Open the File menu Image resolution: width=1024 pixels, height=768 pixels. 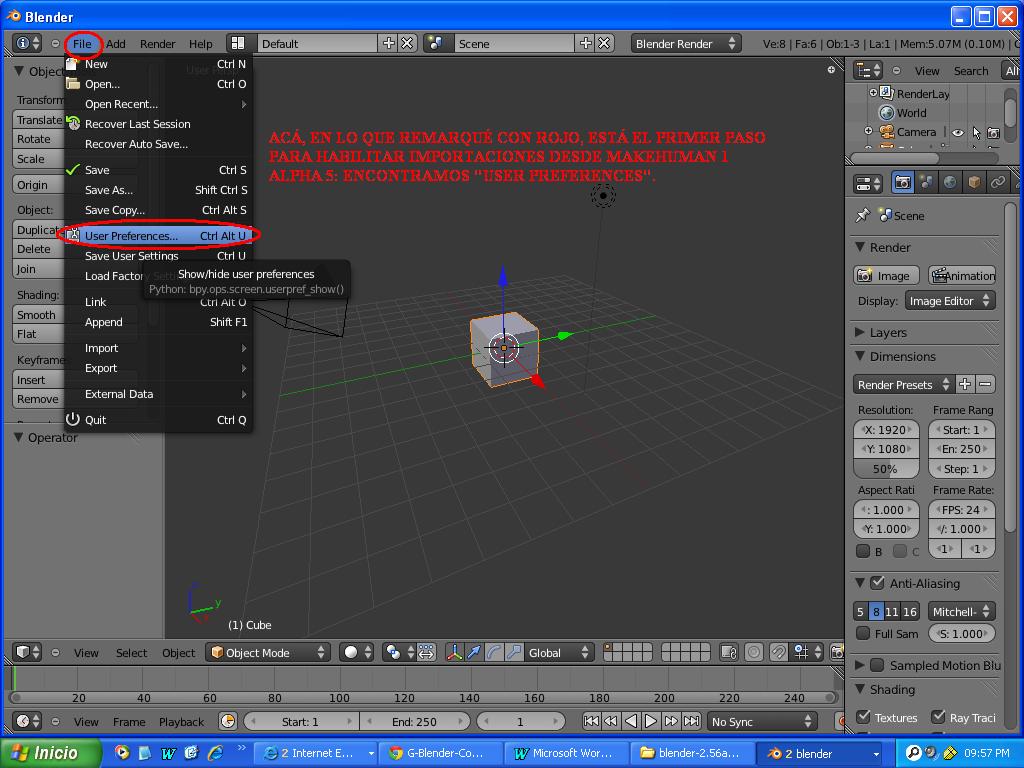[82, 44]
